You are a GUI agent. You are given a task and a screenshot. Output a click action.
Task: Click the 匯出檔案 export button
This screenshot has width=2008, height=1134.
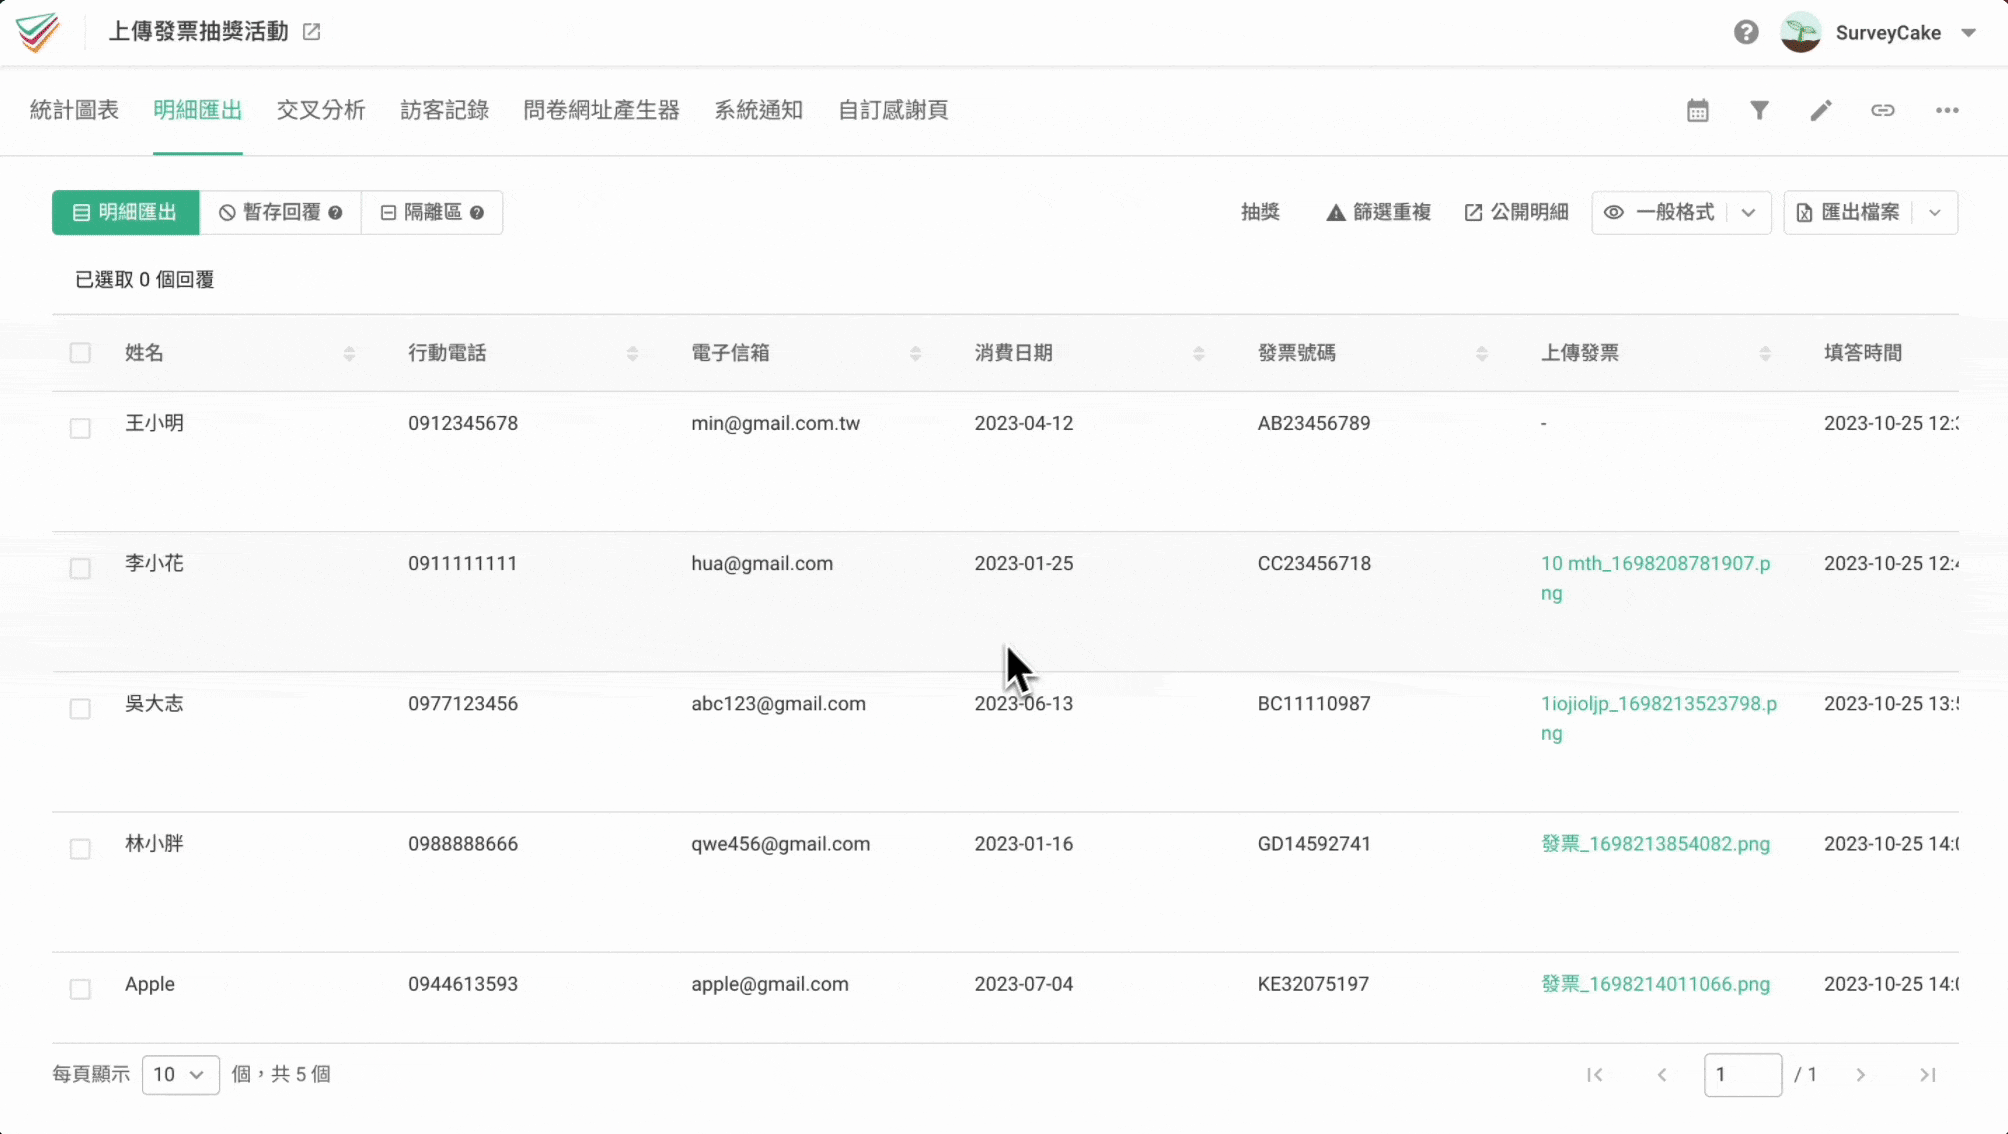pos(1848,212)
